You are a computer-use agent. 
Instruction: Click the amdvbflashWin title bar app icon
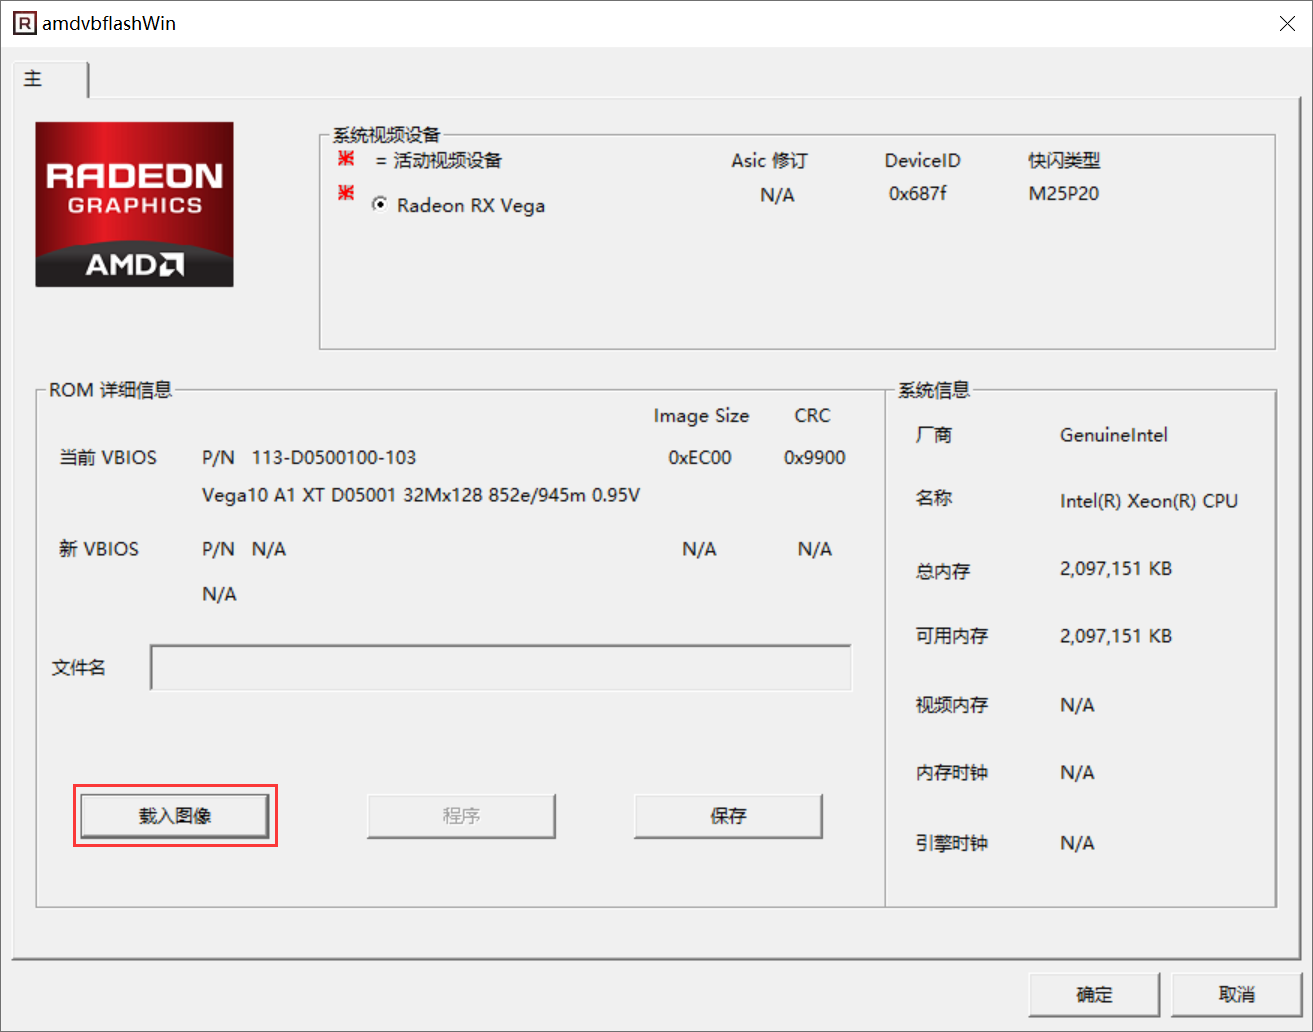(24, 23)
